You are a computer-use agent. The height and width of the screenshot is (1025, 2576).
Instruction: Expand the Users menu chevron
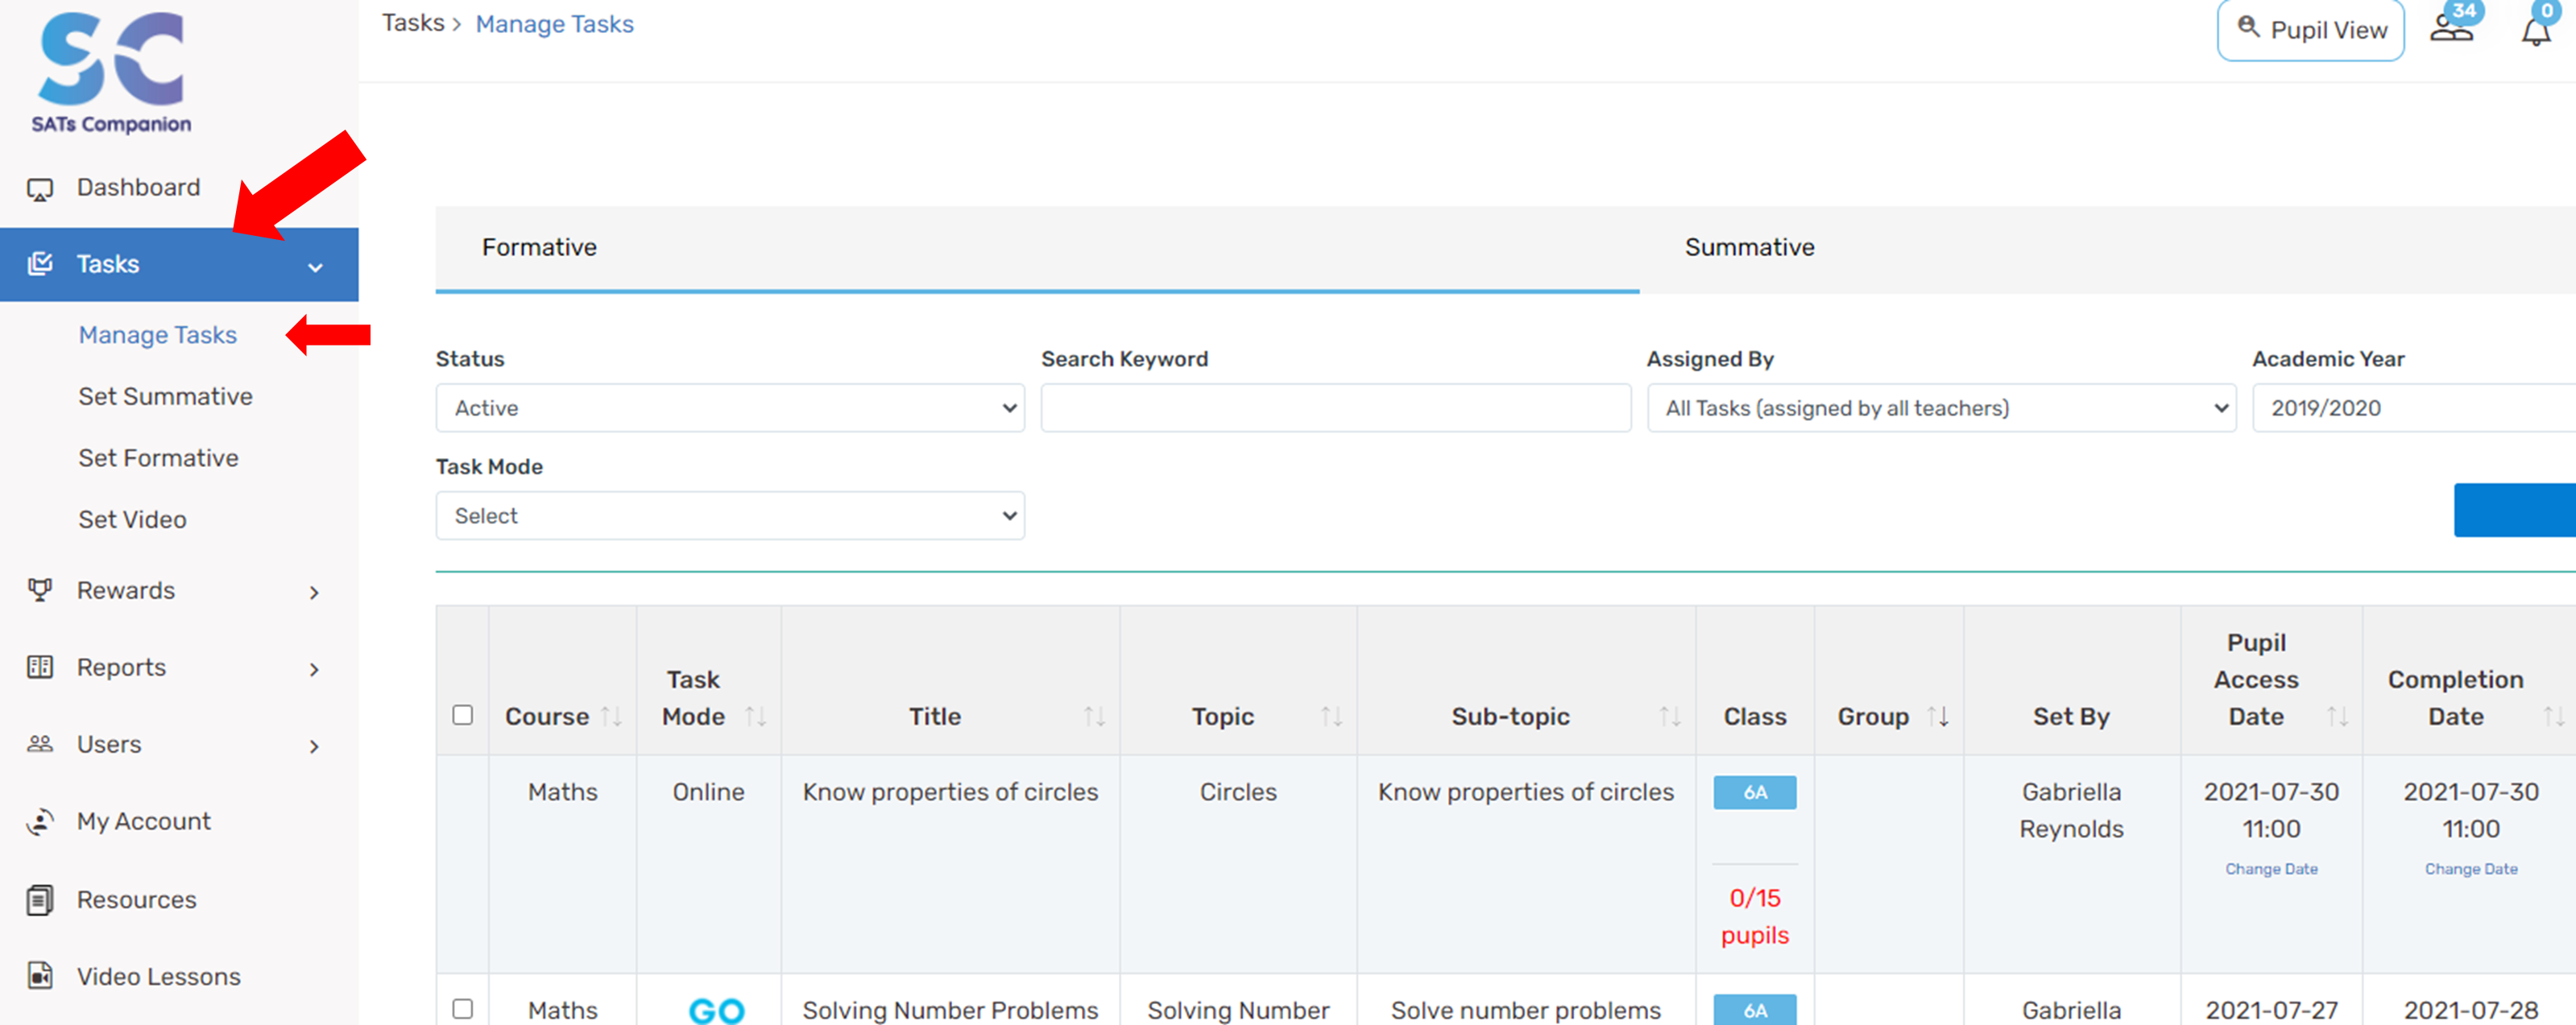coord(314,747)
